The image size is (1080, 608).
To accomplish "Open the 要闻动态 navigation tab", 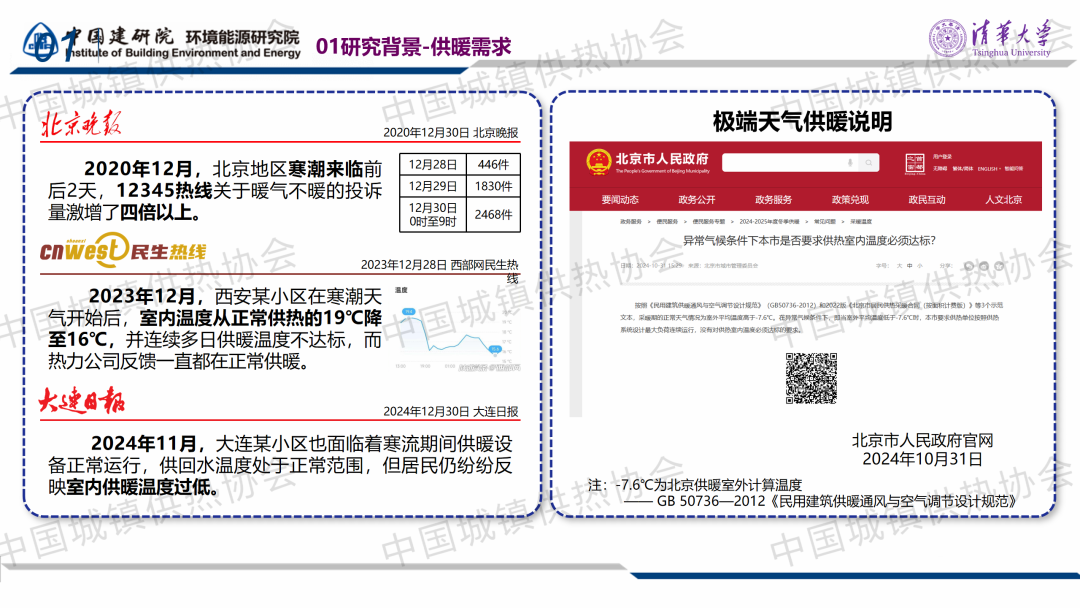I will 620,199.
